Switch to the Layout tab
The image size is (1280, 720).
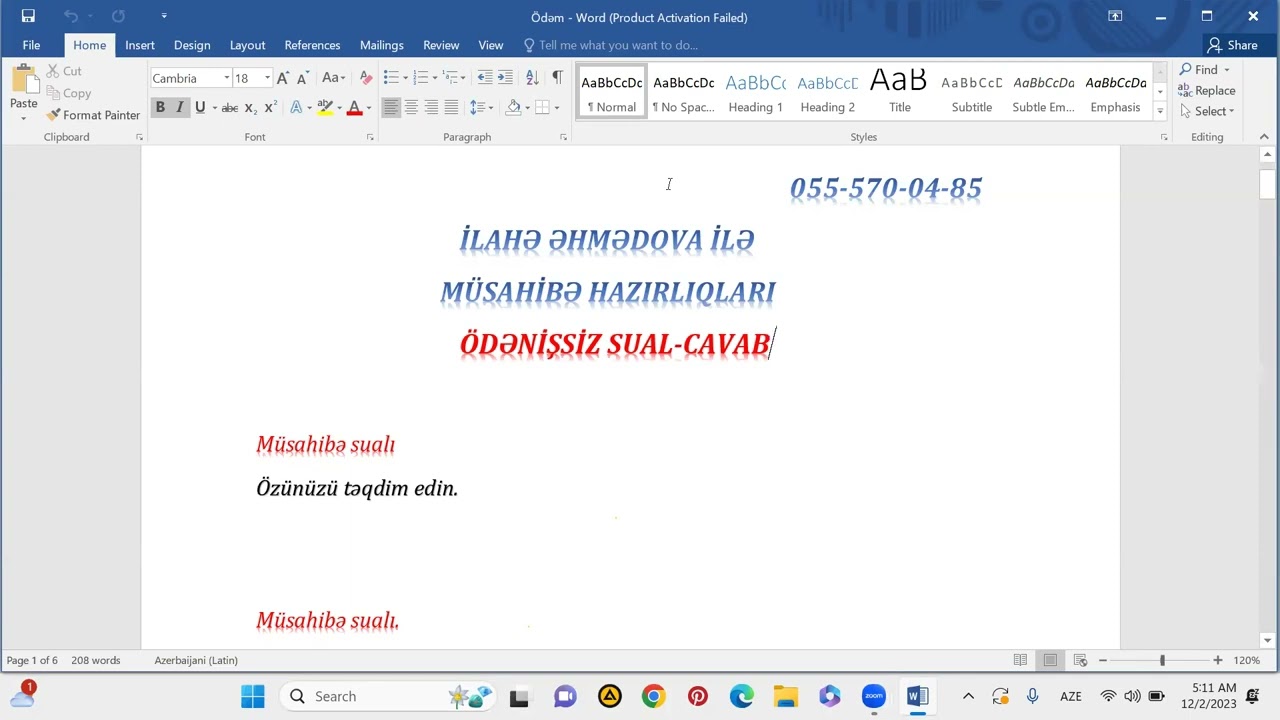(247, 45)
